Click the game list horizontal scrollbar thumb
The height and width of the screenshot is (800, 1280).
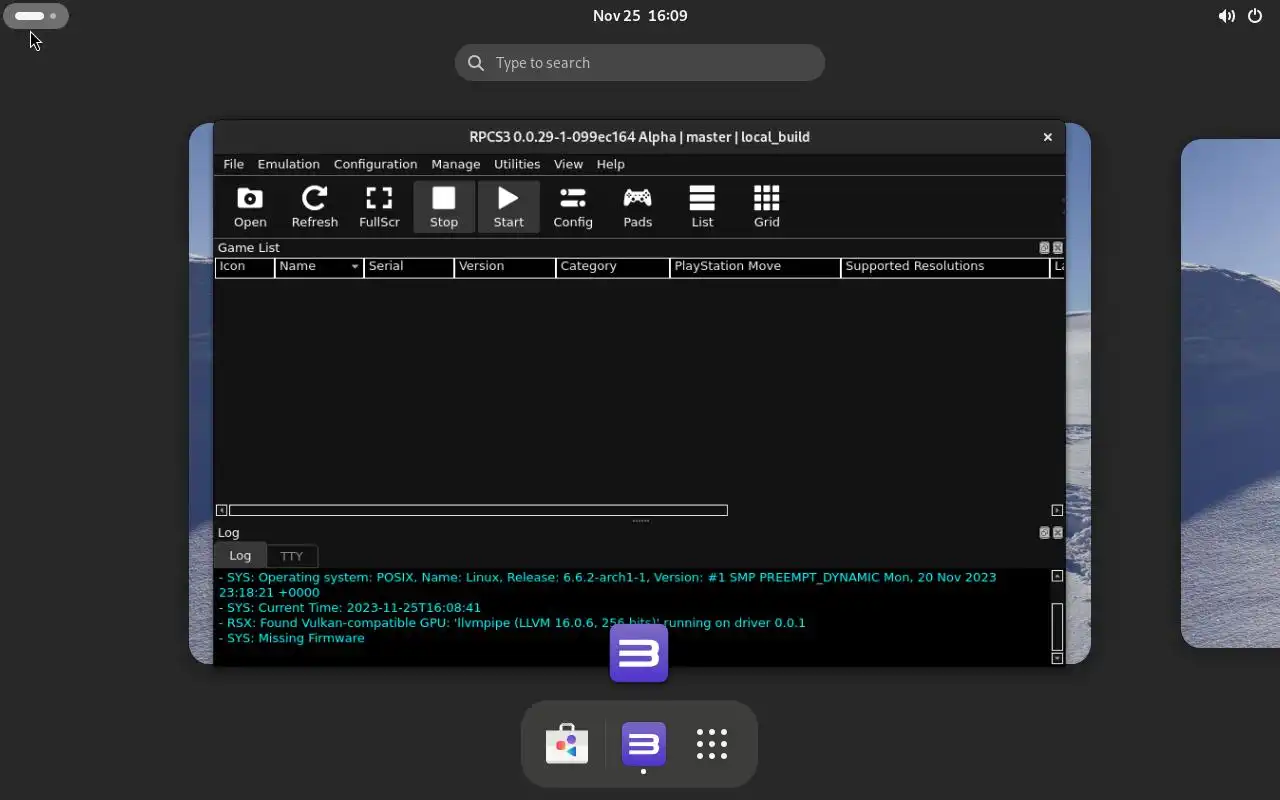pos(478,510)
